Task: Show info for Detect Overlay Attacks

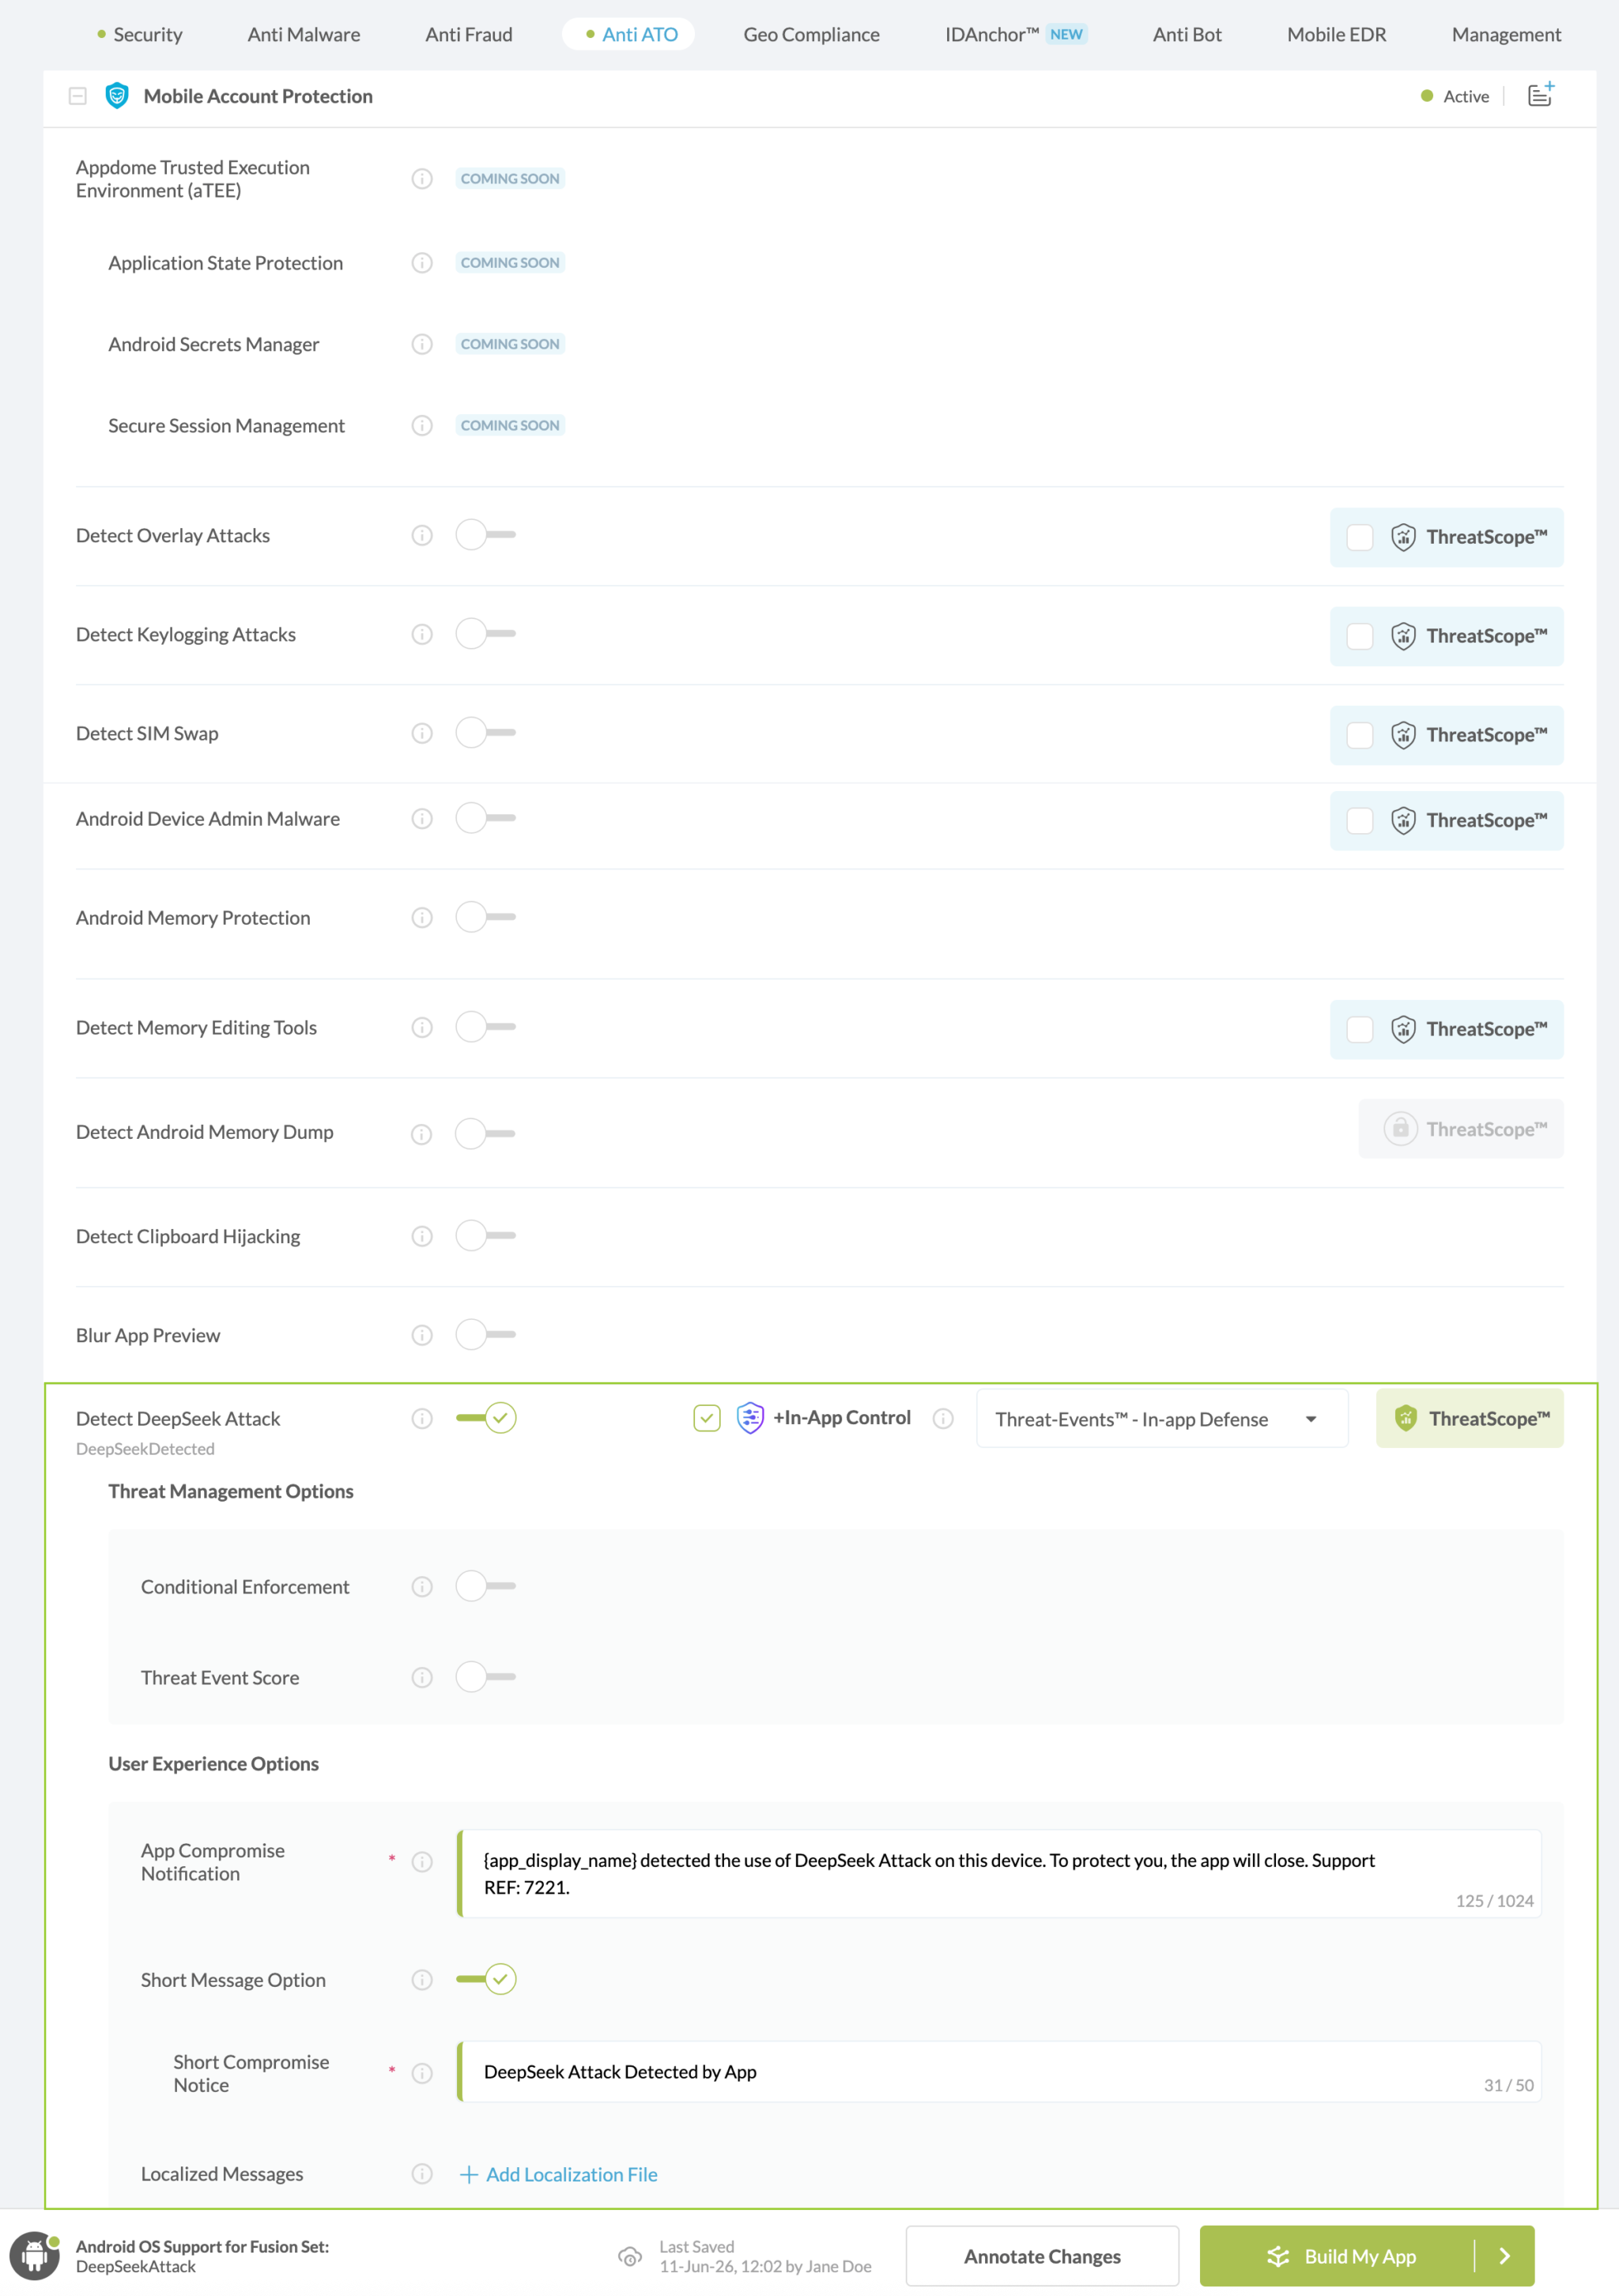Action: 422,536
